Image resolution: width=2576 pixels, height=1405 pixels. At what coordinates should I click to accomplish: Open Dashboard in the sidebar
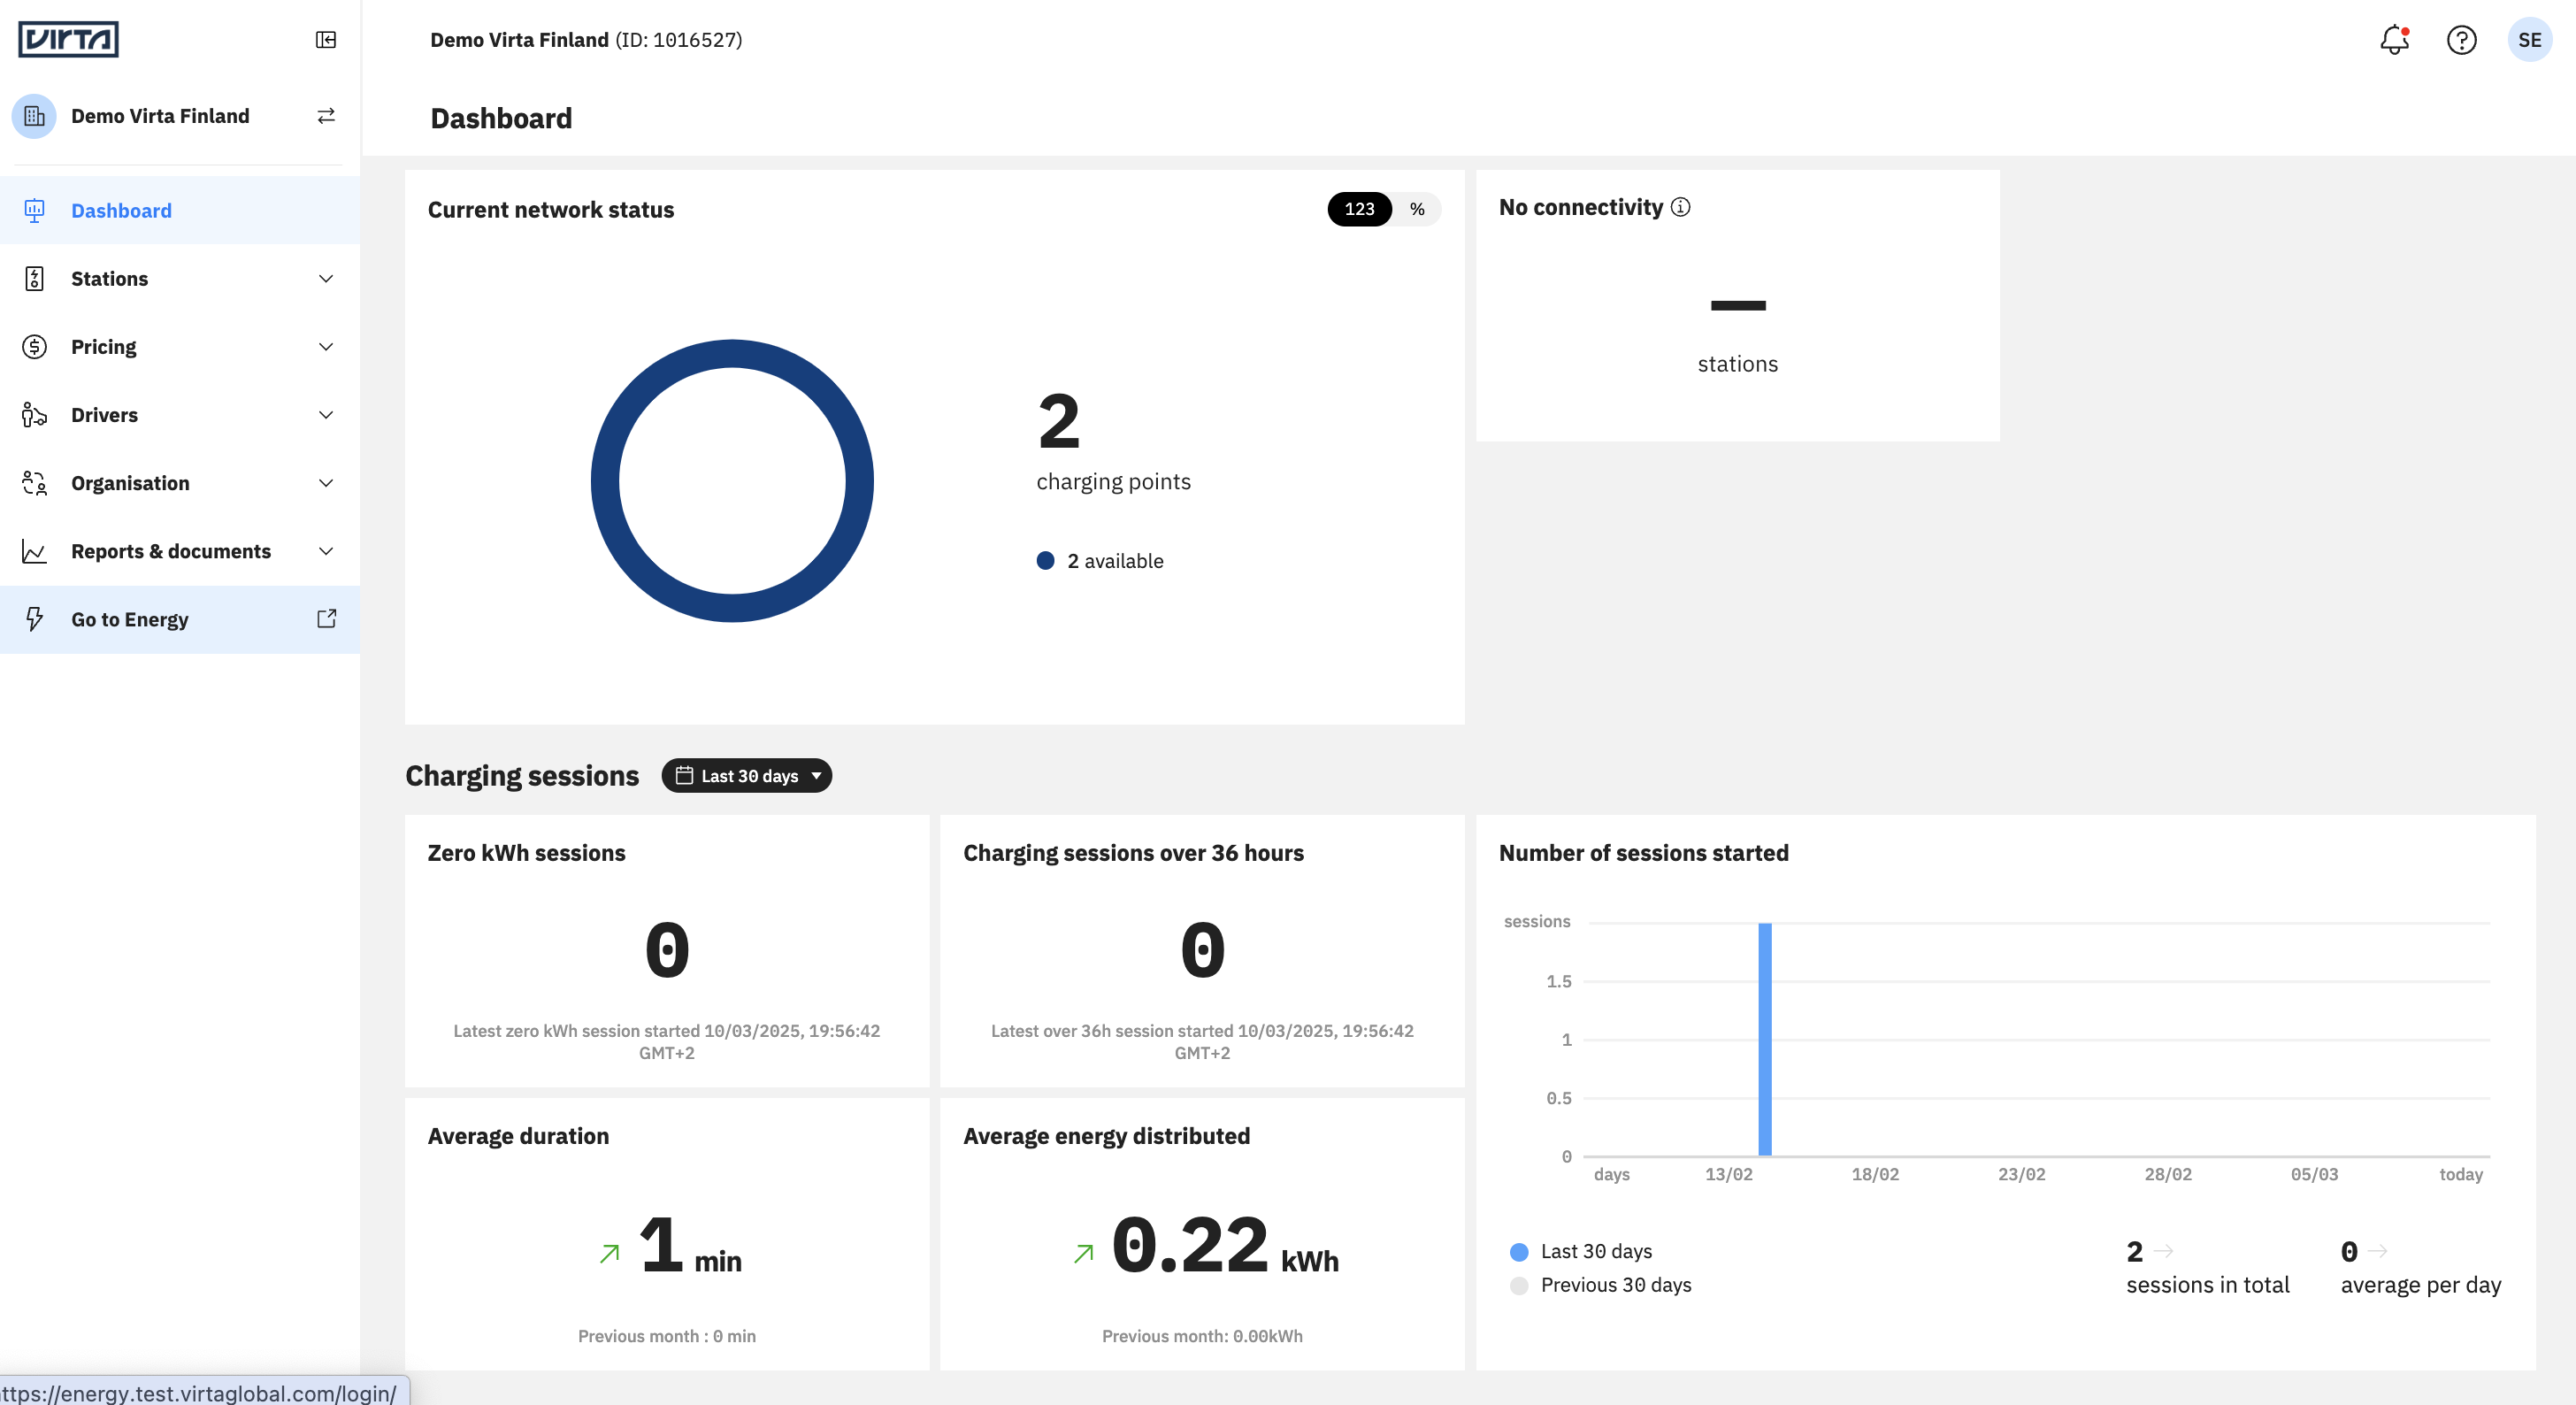(180, 211)
